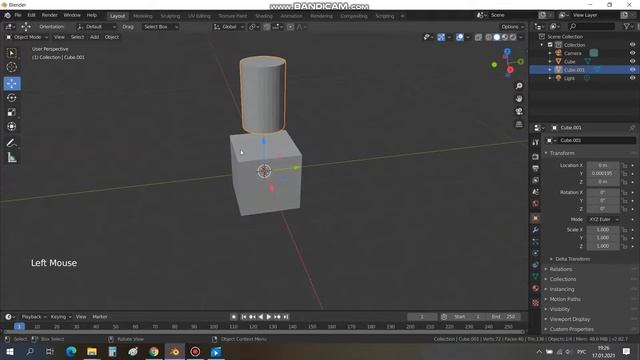
Task: Select the Cursor tool in left toolbar
Action: (x=11, y=67)
